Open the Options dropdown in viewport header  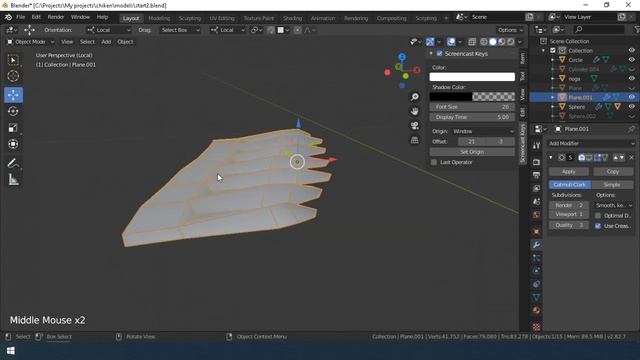tap(510, 30)
